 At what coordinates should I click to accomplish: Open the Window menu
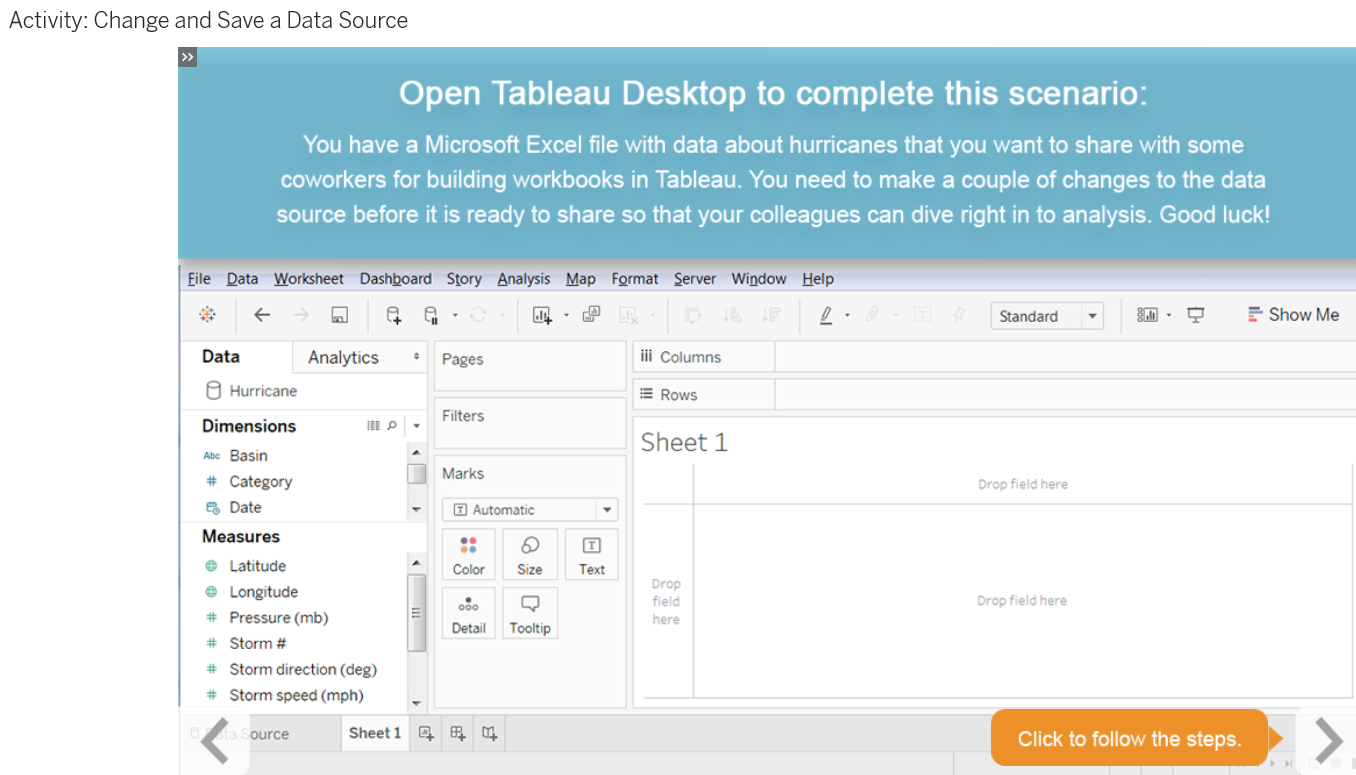click(759, 279)
